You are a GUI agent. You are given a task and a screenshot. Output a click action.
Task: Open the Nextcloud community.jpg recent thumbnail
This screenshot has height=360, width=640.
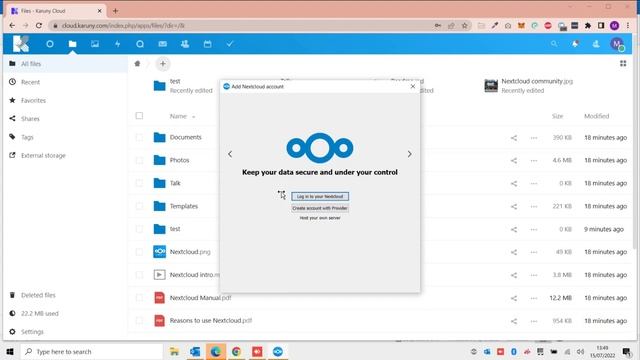491,86
